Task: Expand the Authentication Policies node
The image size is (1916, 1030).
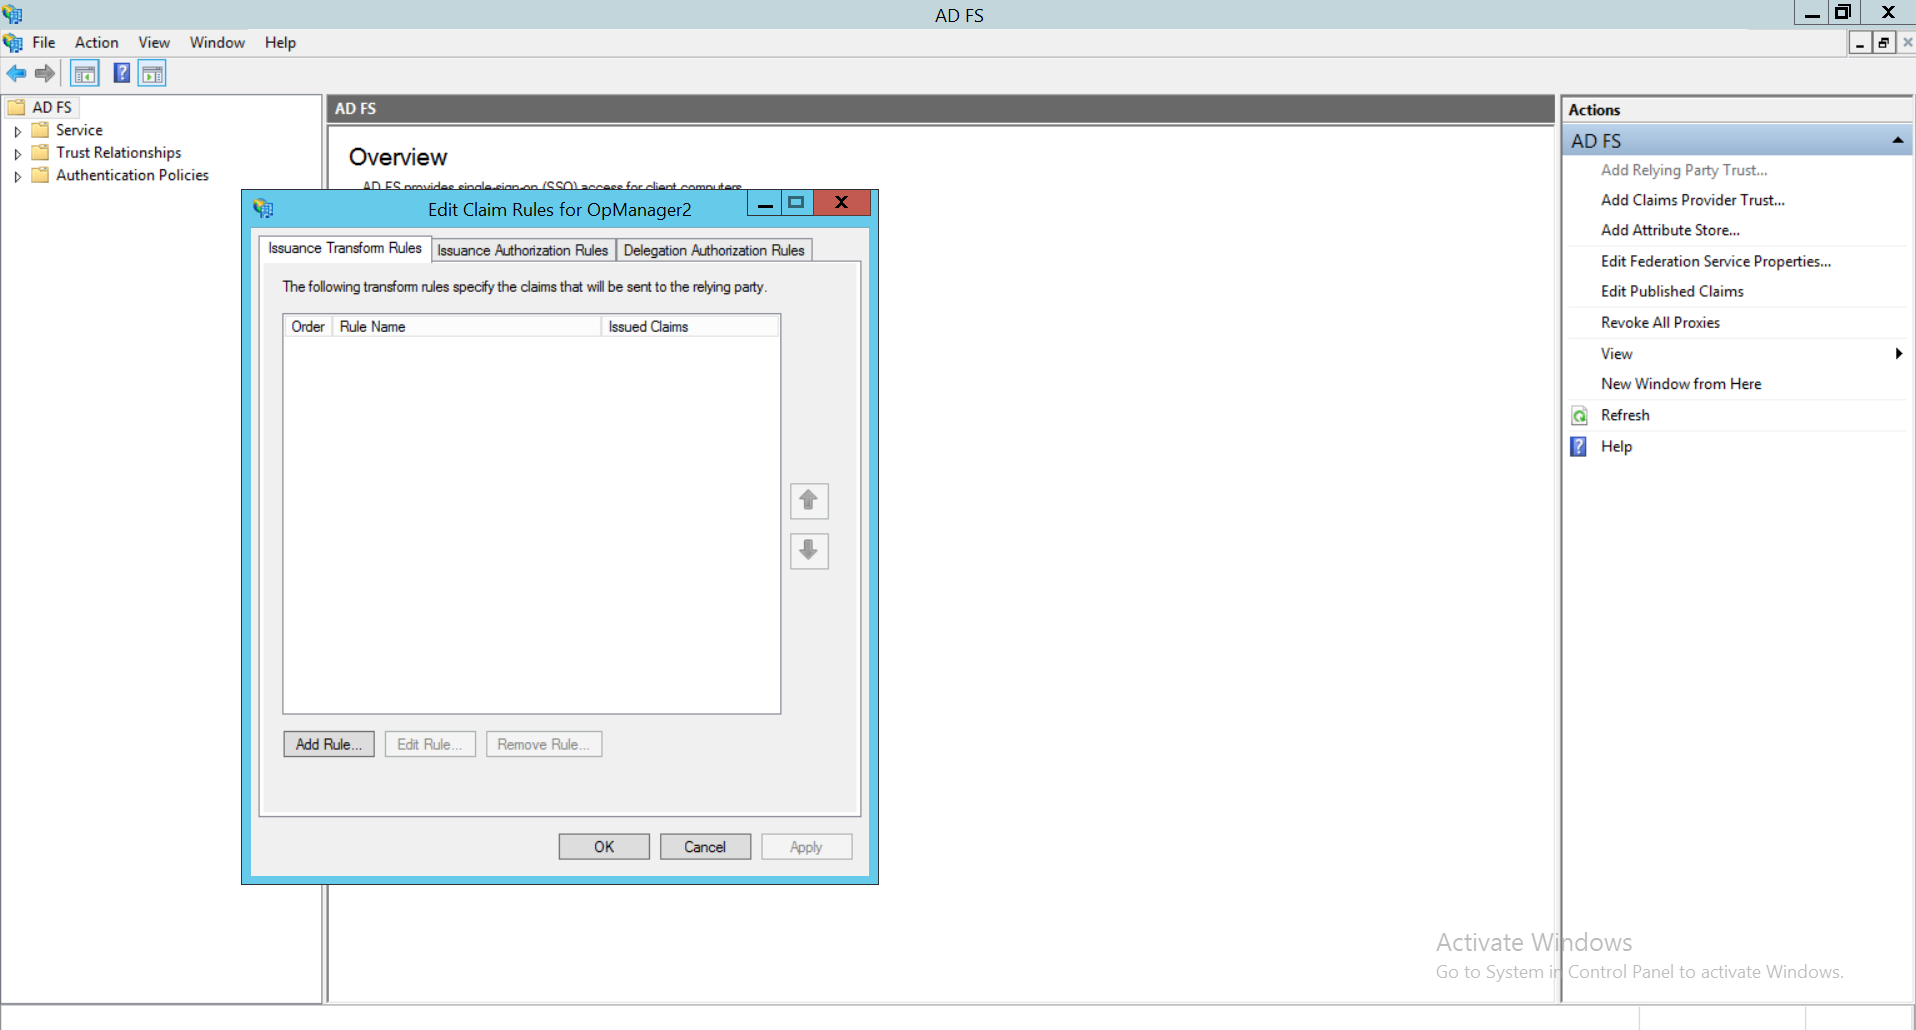Action: (18, 175)
